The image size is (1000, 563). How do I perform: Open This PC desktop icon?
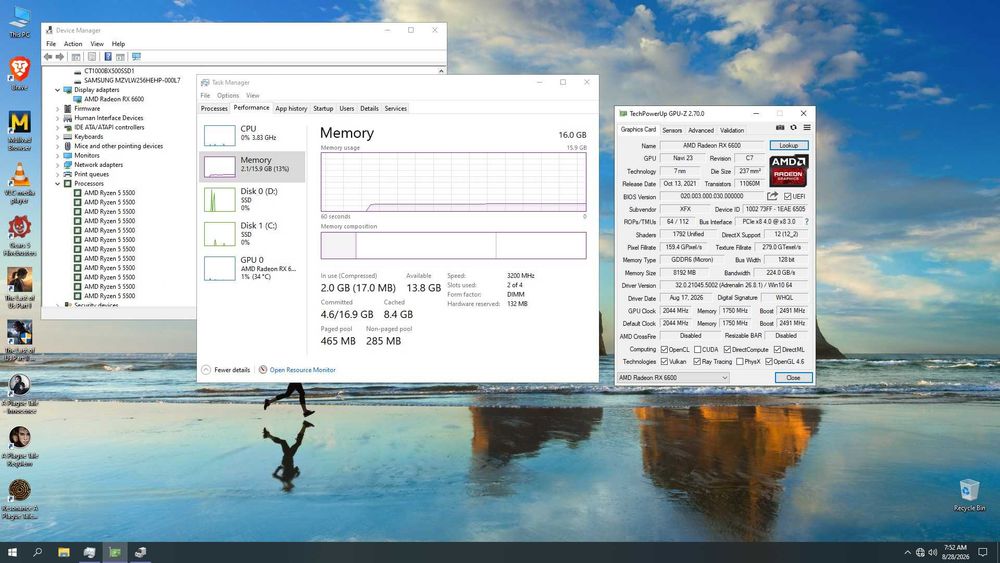pyautogui.click(x=19, y=22)
